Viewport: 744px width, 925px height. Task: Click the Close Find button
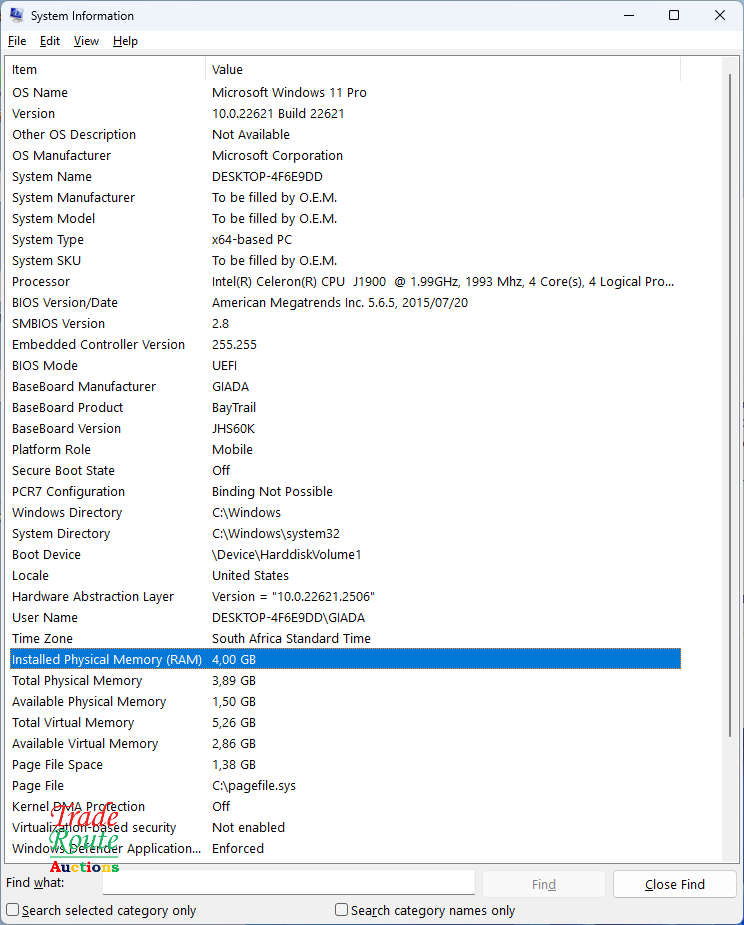click(674, 884)
